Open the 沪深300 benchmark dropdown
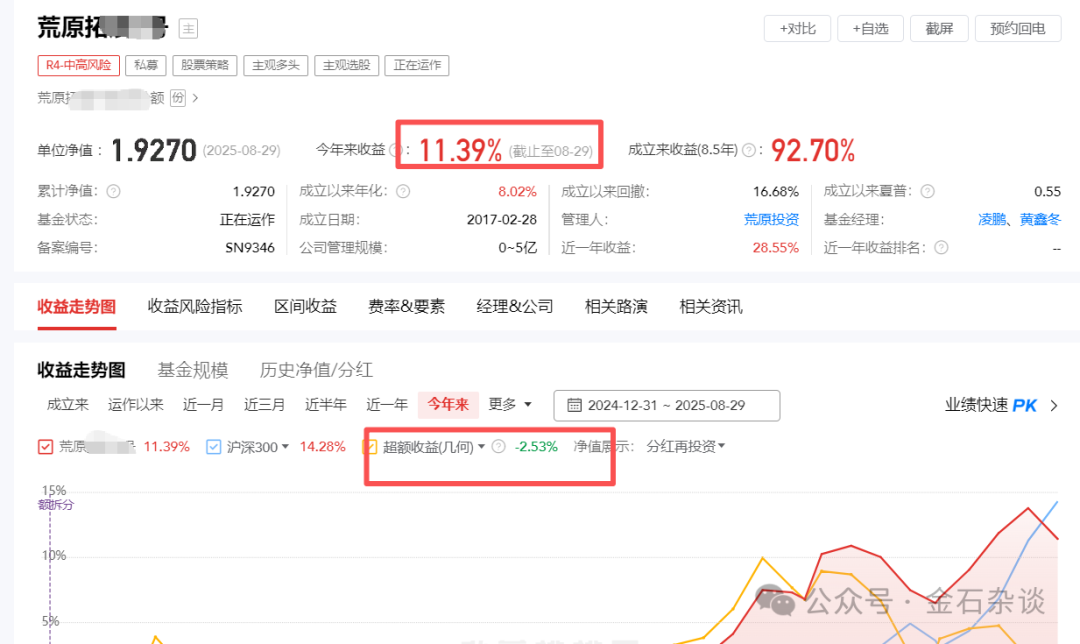 [285, 446]
